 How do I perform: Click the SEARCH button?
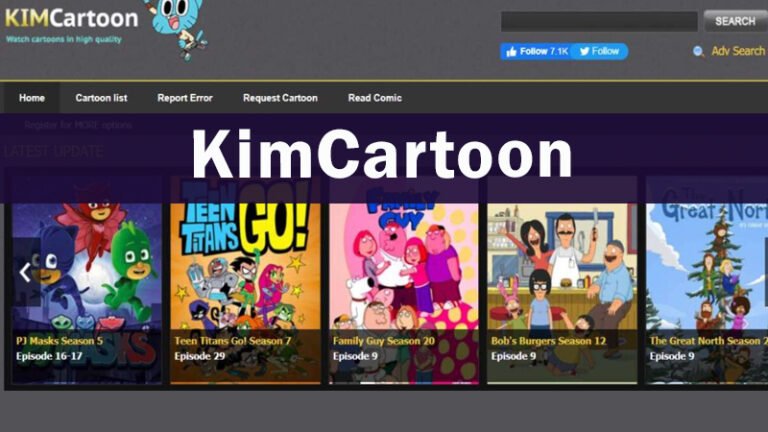pyautogui.click(x=735, y=21)
